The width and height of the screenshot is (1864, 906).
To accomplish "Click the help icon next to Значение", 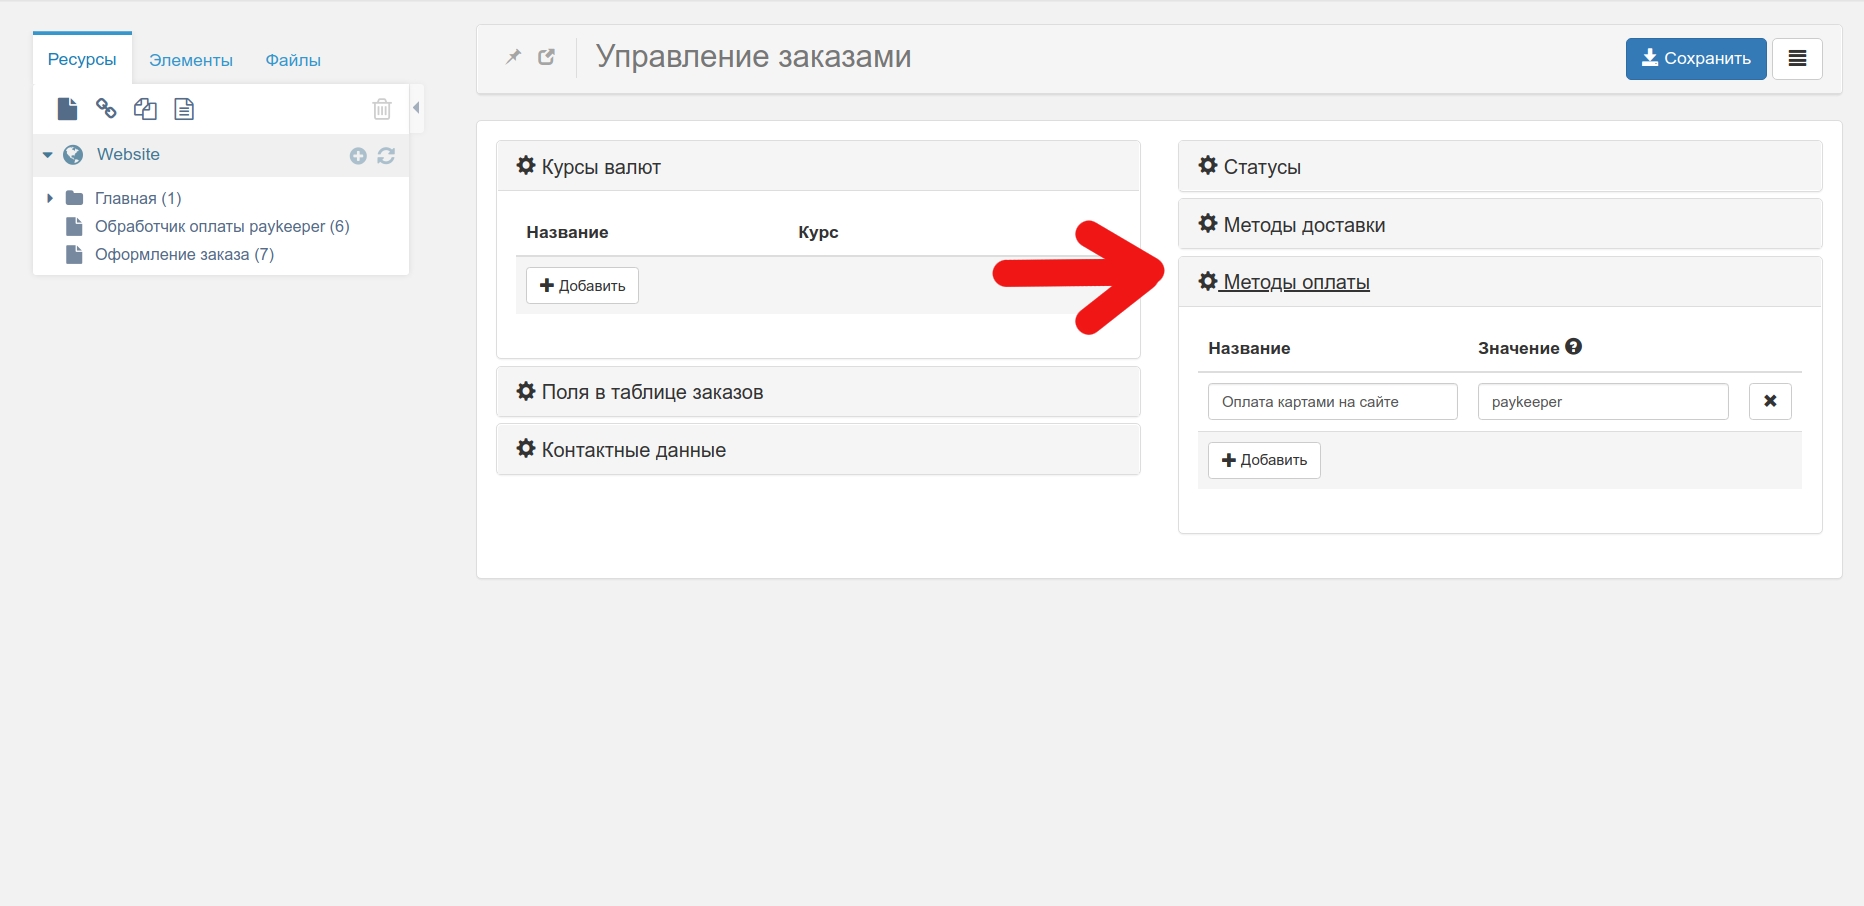I will (1573, 347).
